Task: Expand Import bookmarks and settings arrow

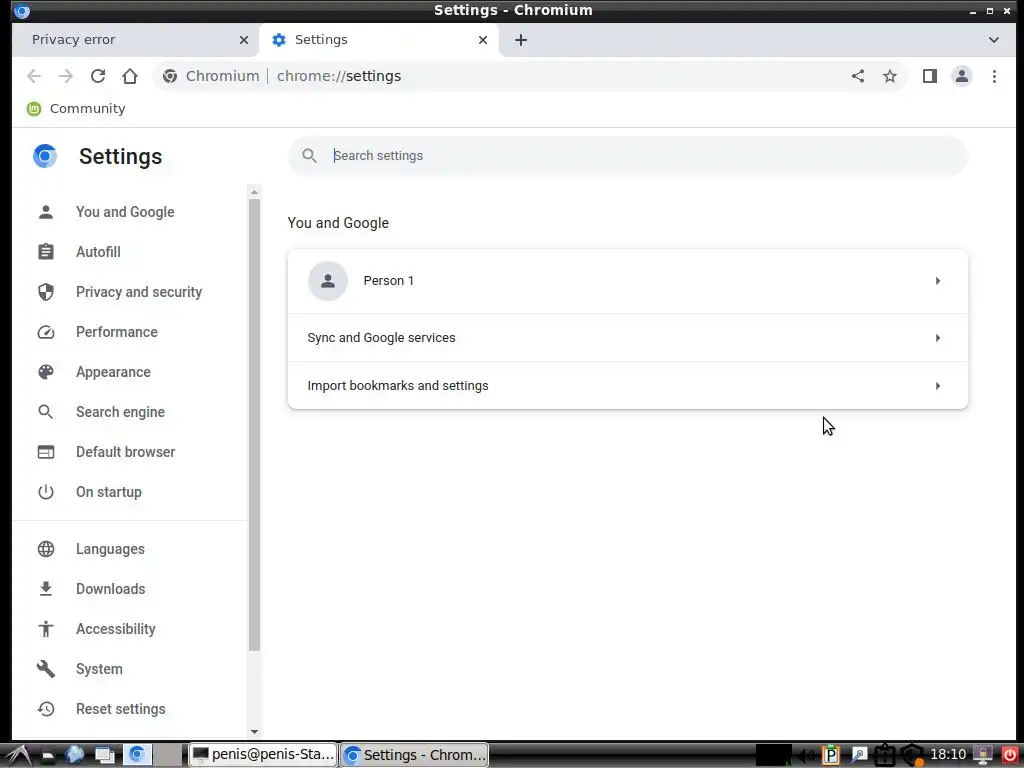Action: 938,386
